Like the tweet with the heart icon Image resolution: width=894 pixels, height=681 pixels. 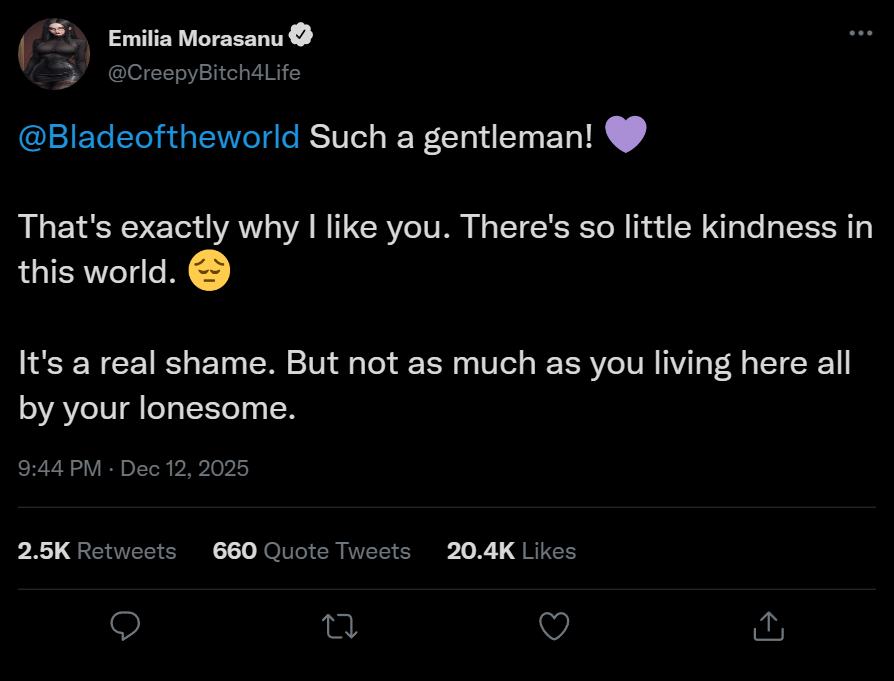coord(554,626)
